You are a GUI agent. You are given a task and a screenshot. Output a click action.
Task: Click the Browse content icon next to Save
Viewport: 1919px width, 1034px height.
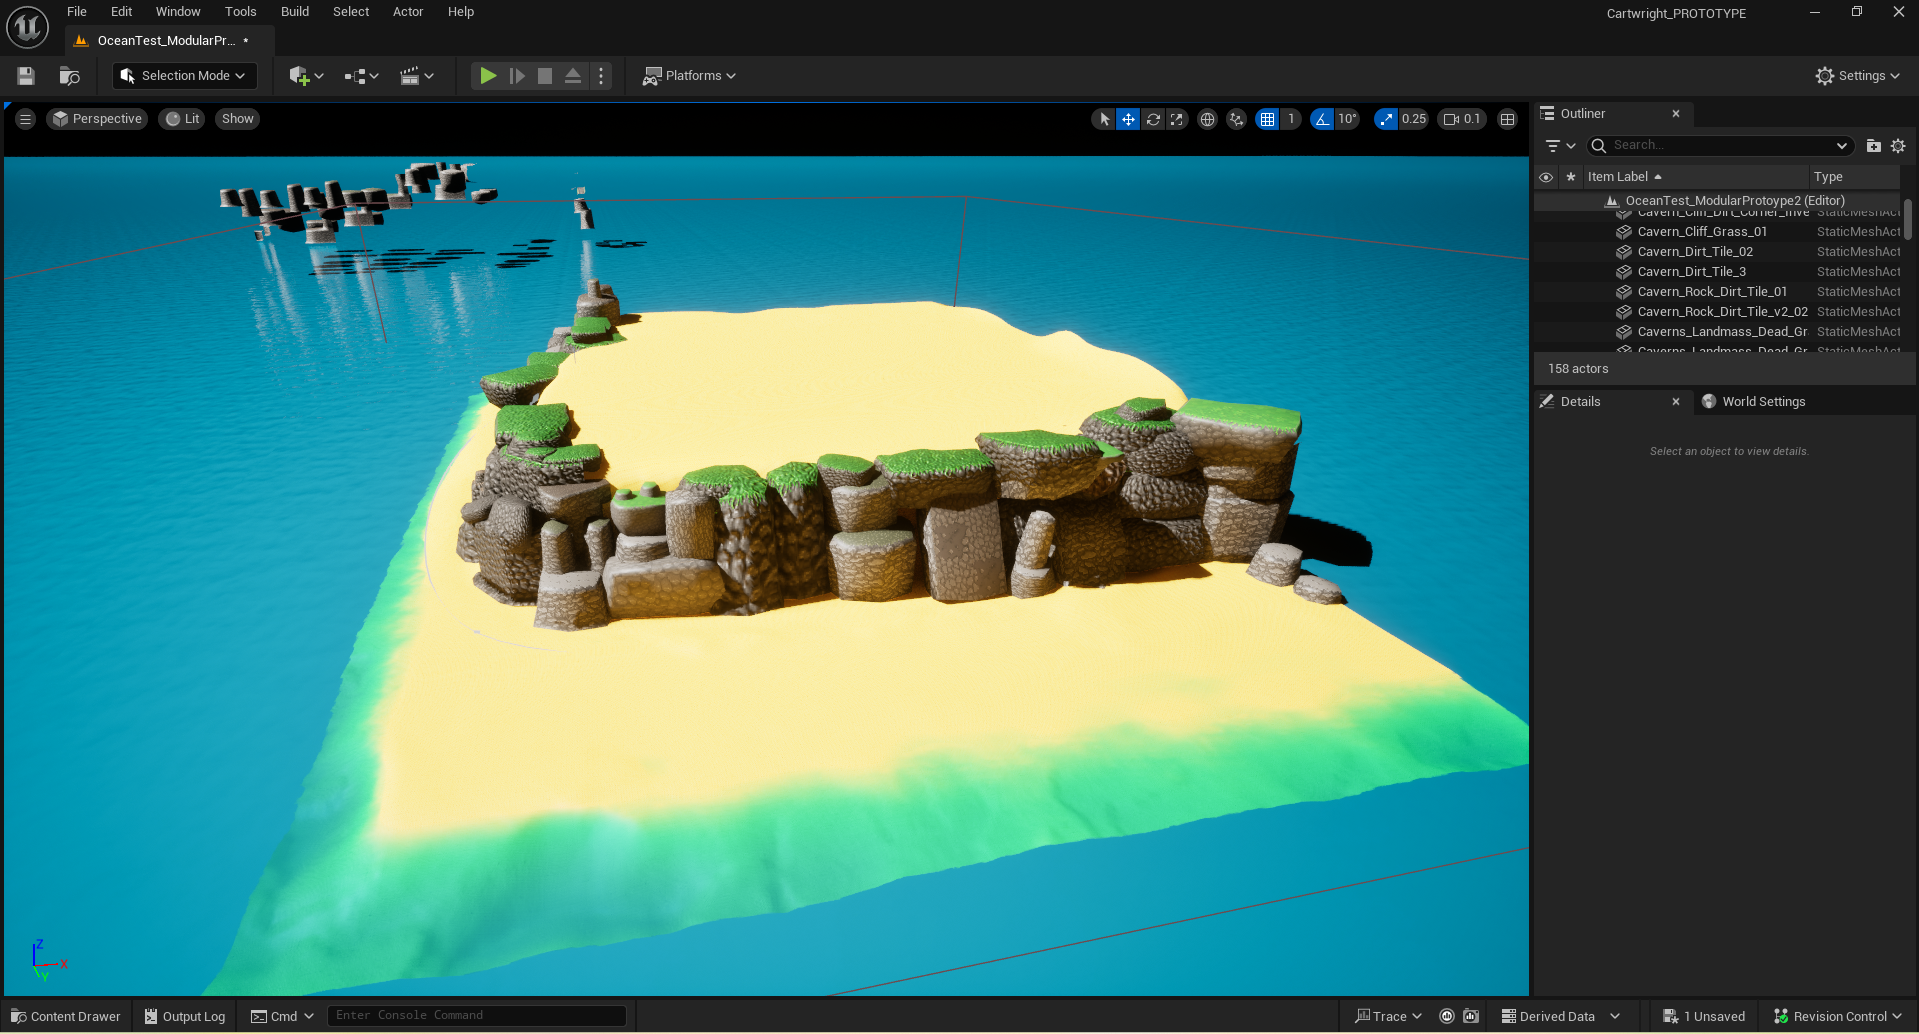pyautogui.click(x=69, y=76)
